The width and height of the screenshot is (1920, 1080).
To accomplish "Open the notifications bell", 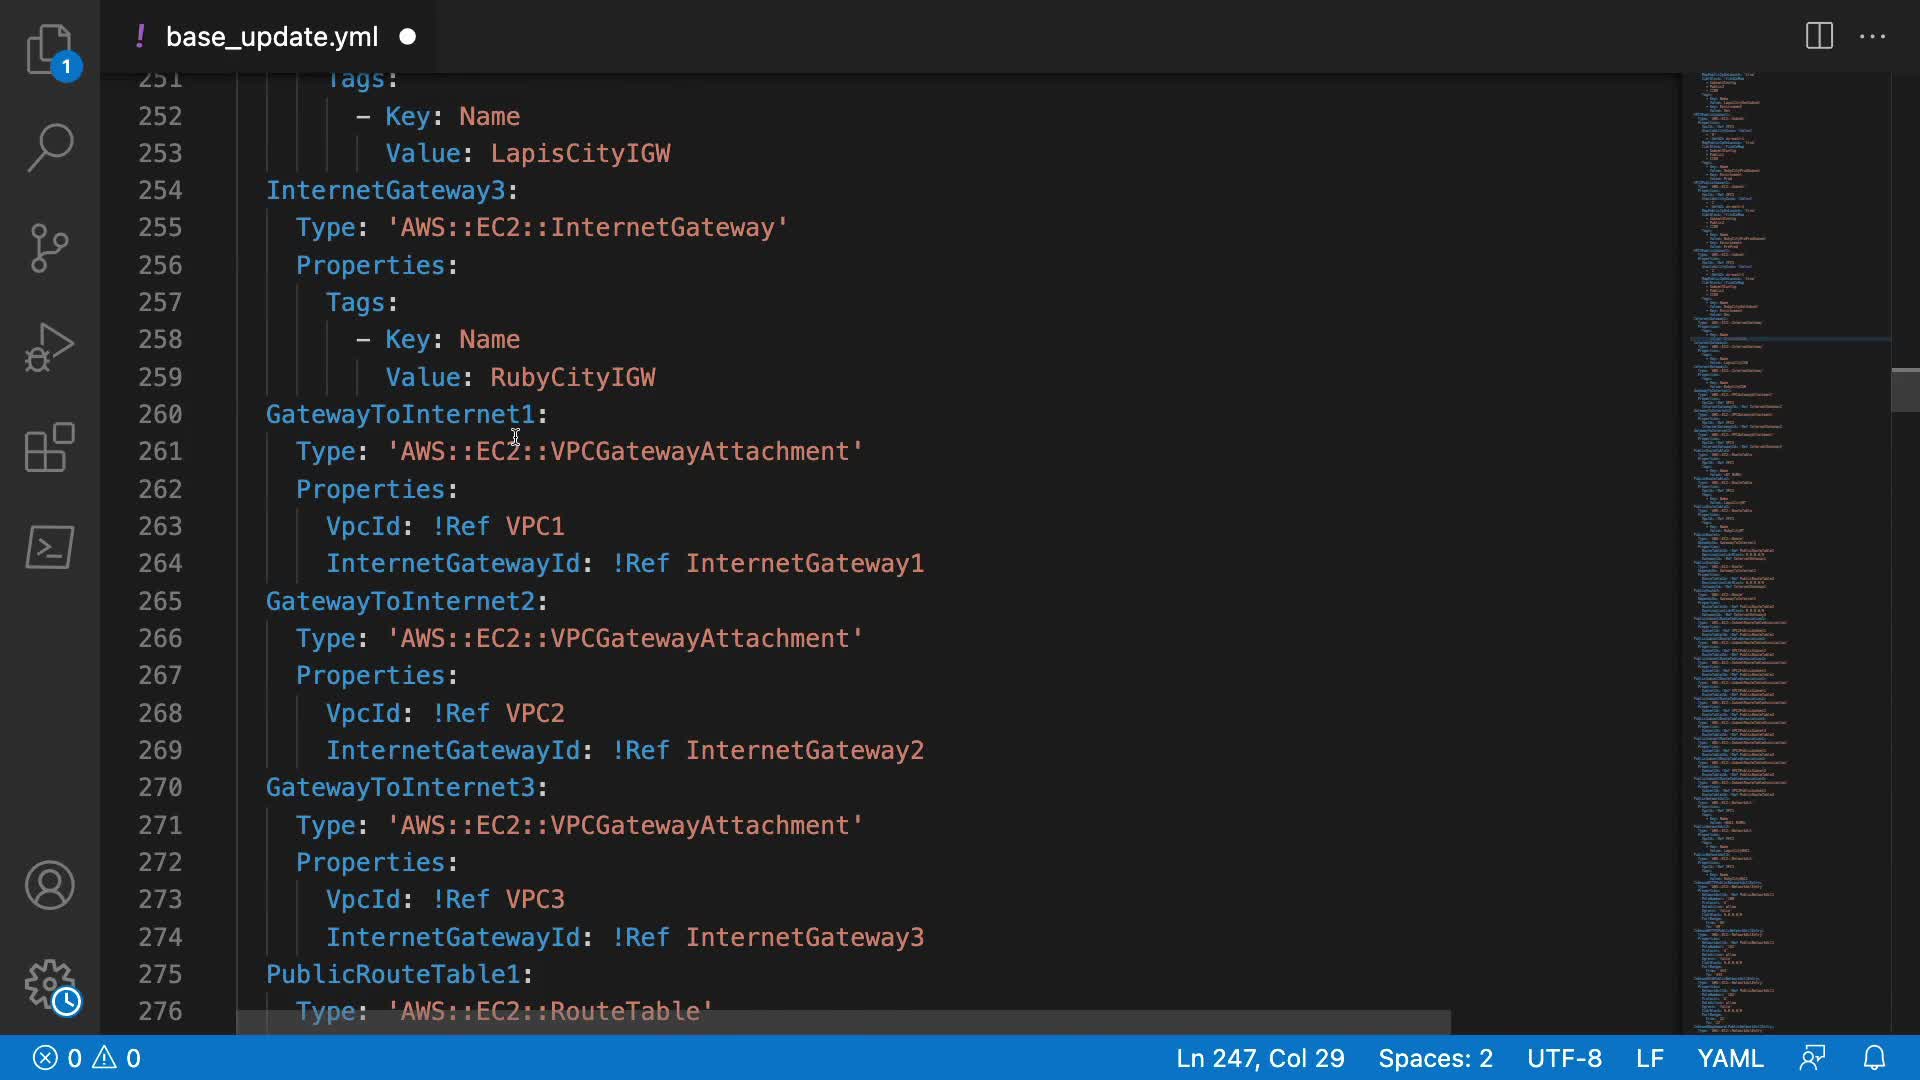I will 1875,1058.
